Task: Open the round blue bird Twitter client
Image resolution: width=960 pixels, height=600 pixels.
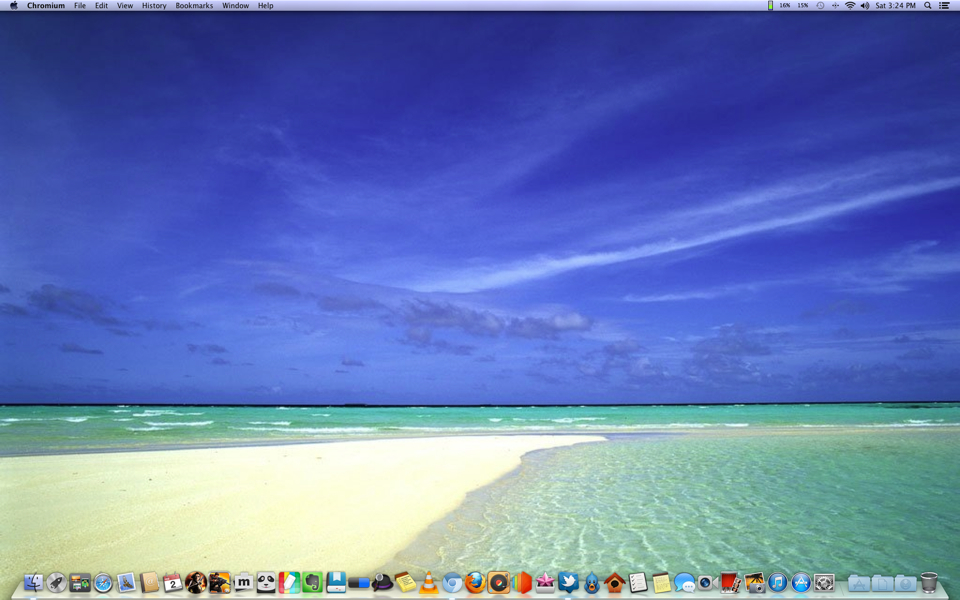Action: (x=591, y=582)
